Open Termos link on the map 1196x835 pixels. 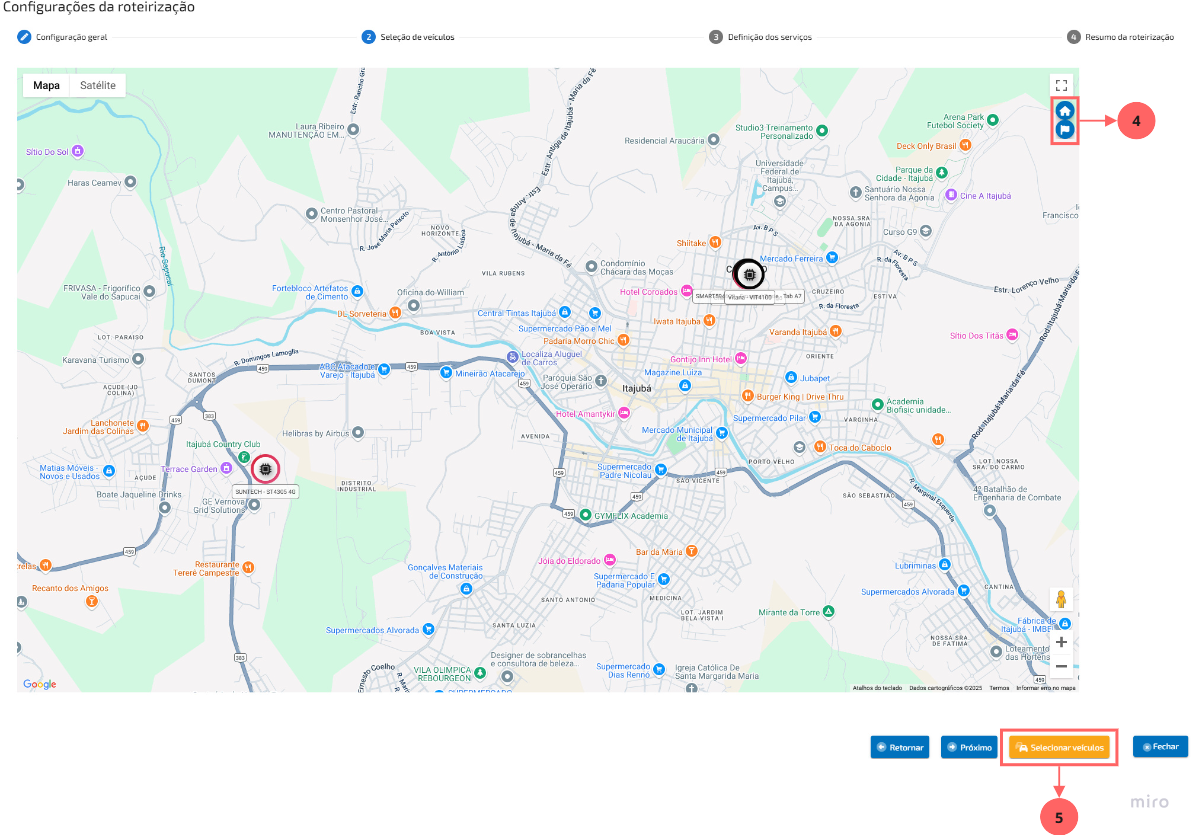coord(999,688)
